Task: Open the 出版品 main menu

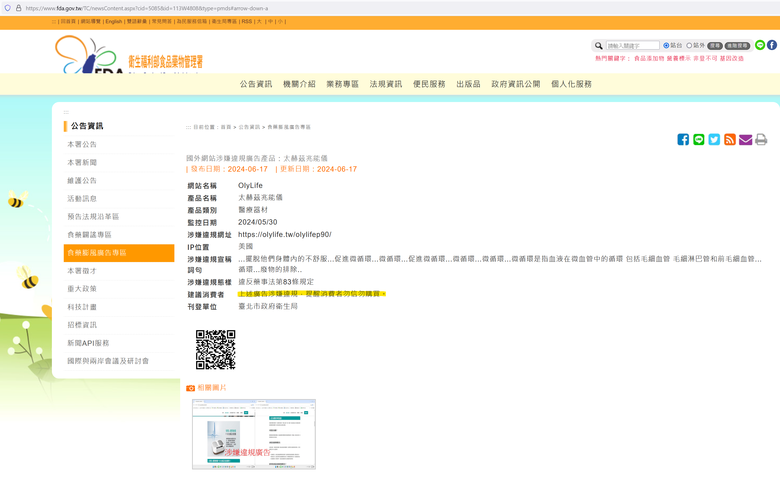Action: (x=468, y=84)
